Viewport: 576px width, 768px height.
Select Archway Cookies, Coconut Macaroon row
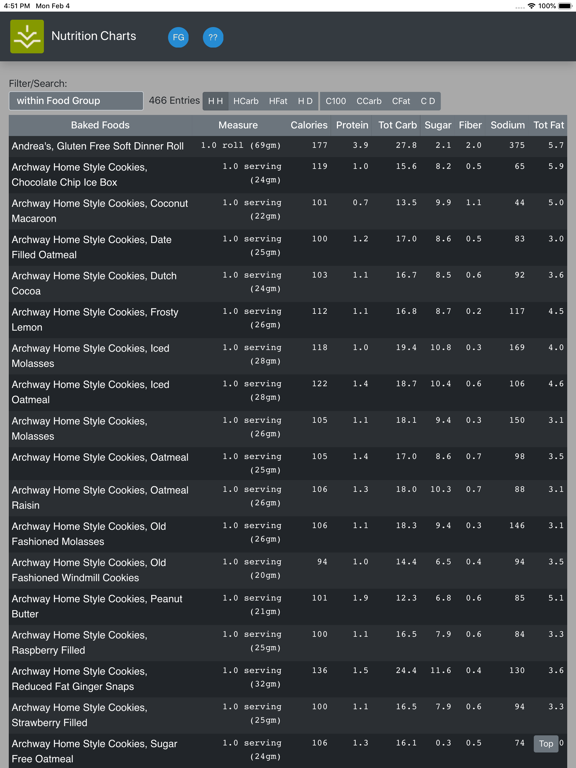(288, 211)
